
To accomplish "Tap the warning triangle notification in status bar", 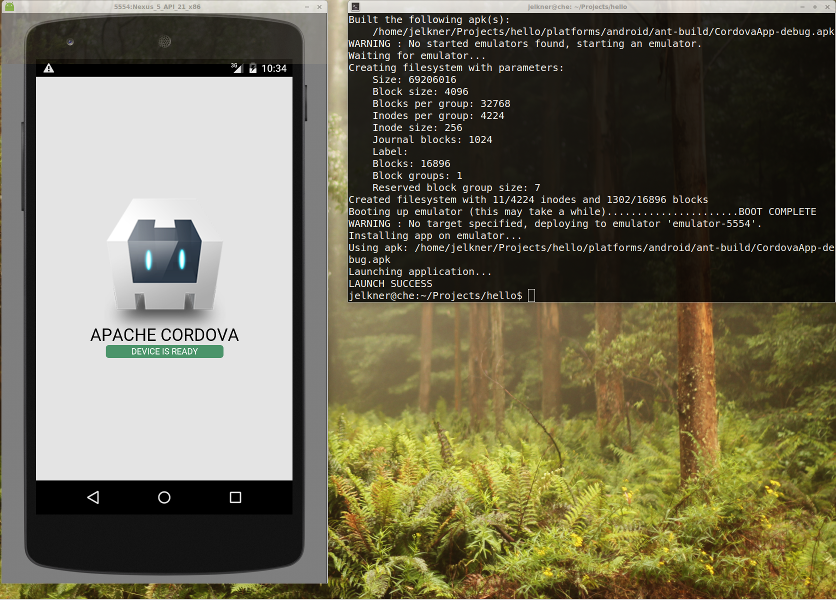I will tap(49, 68).
